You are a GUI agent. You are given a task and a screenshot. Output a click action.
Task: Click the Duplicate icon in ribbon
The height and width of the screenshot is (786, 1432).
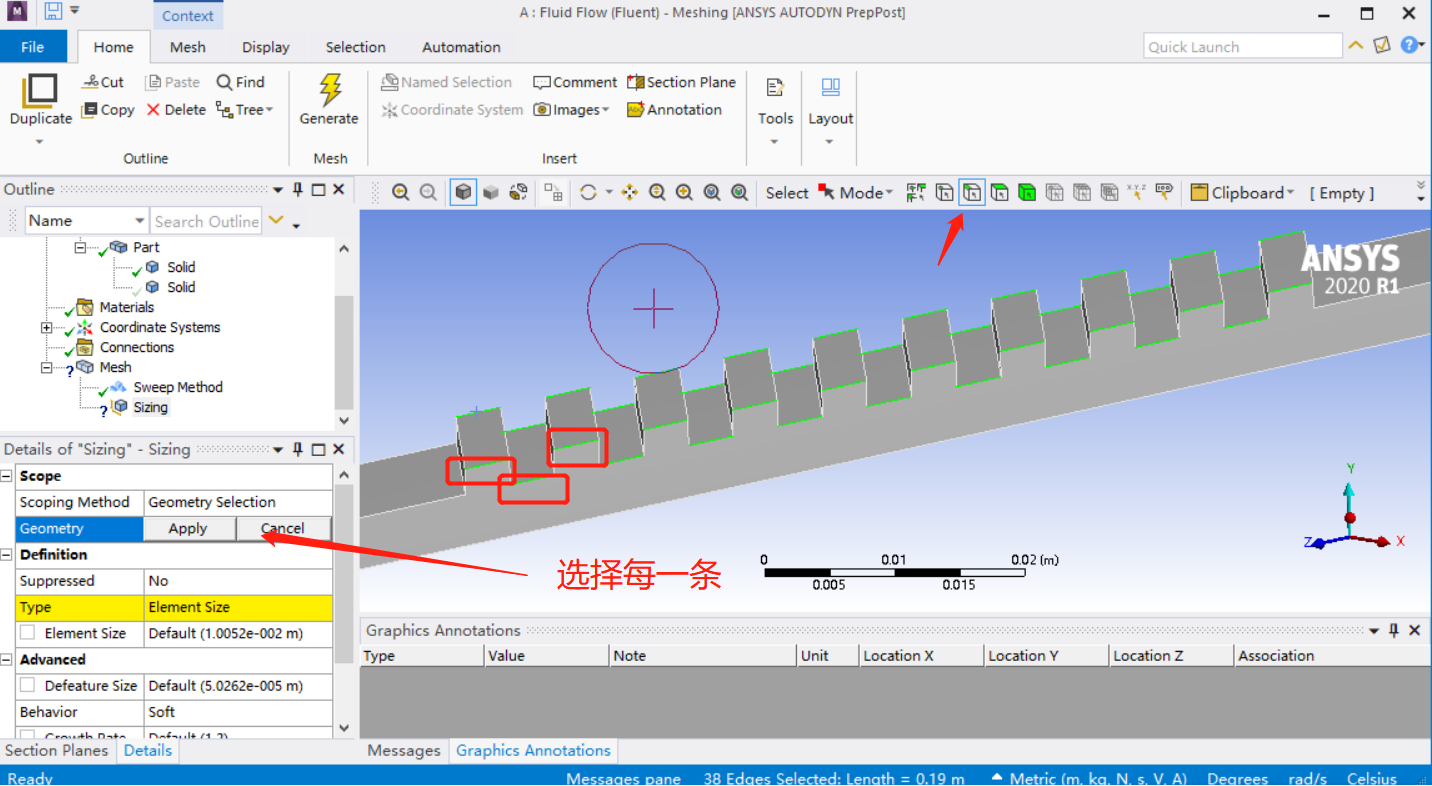click(40, 89)
